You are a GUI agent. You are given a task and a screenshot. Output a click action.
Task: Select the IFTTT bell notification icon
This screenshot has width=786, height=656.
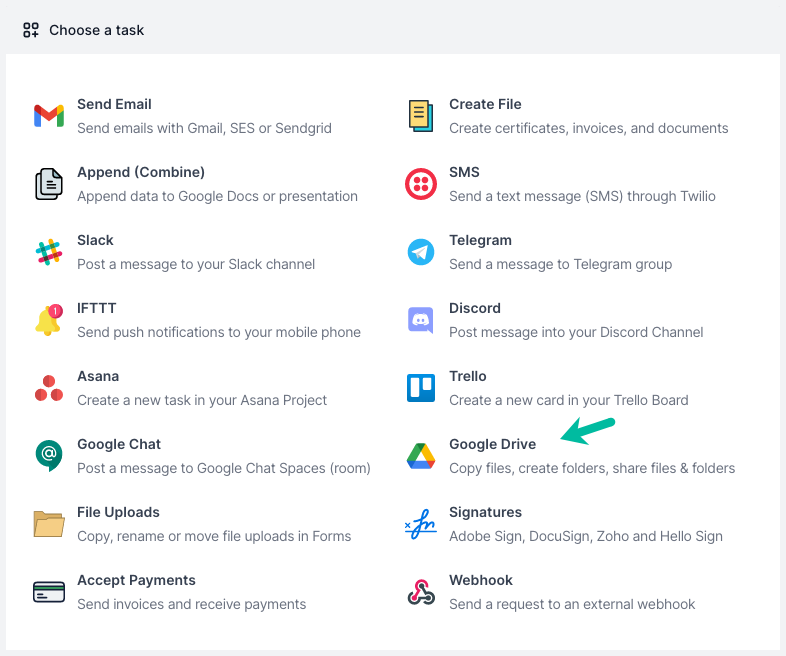click(49, 320)
